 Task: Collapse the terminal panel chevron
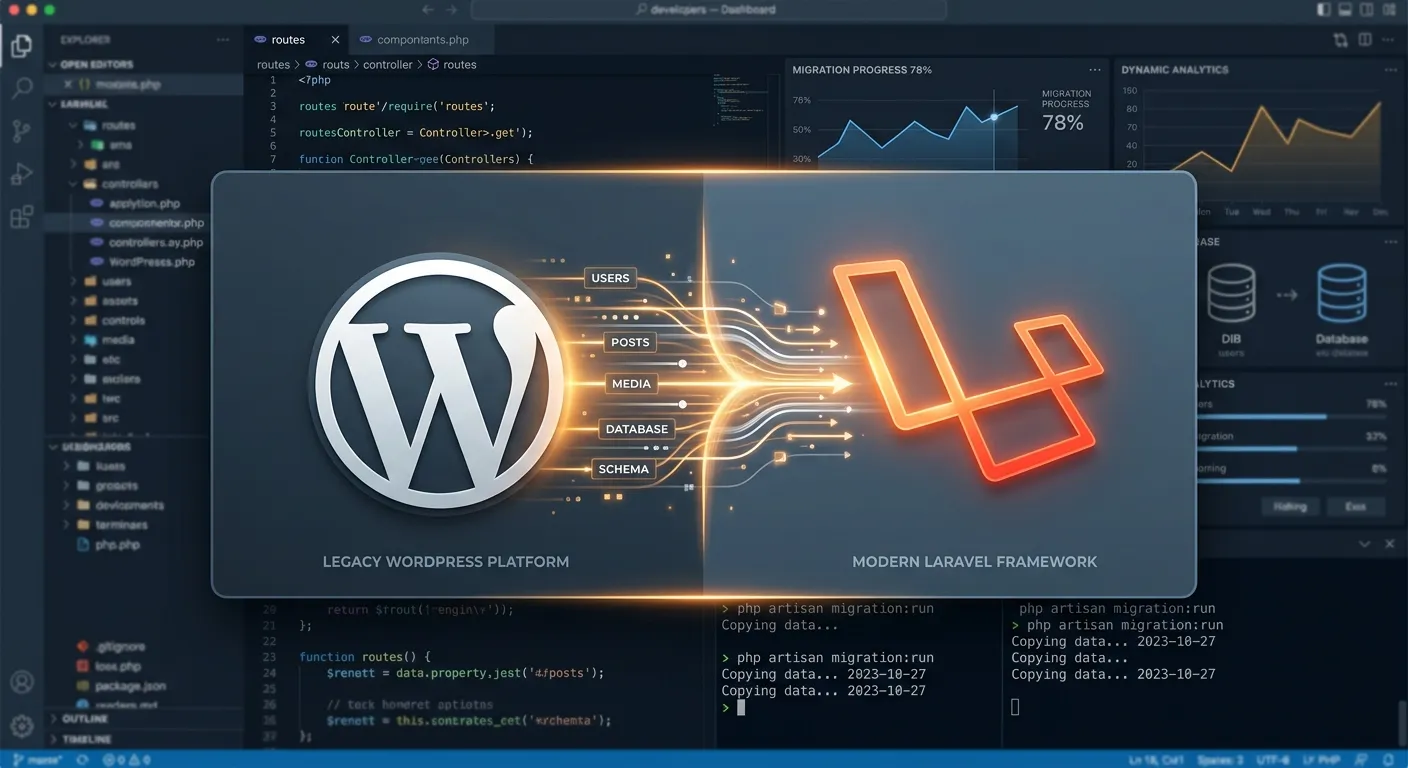click(x=1364, y=544)
